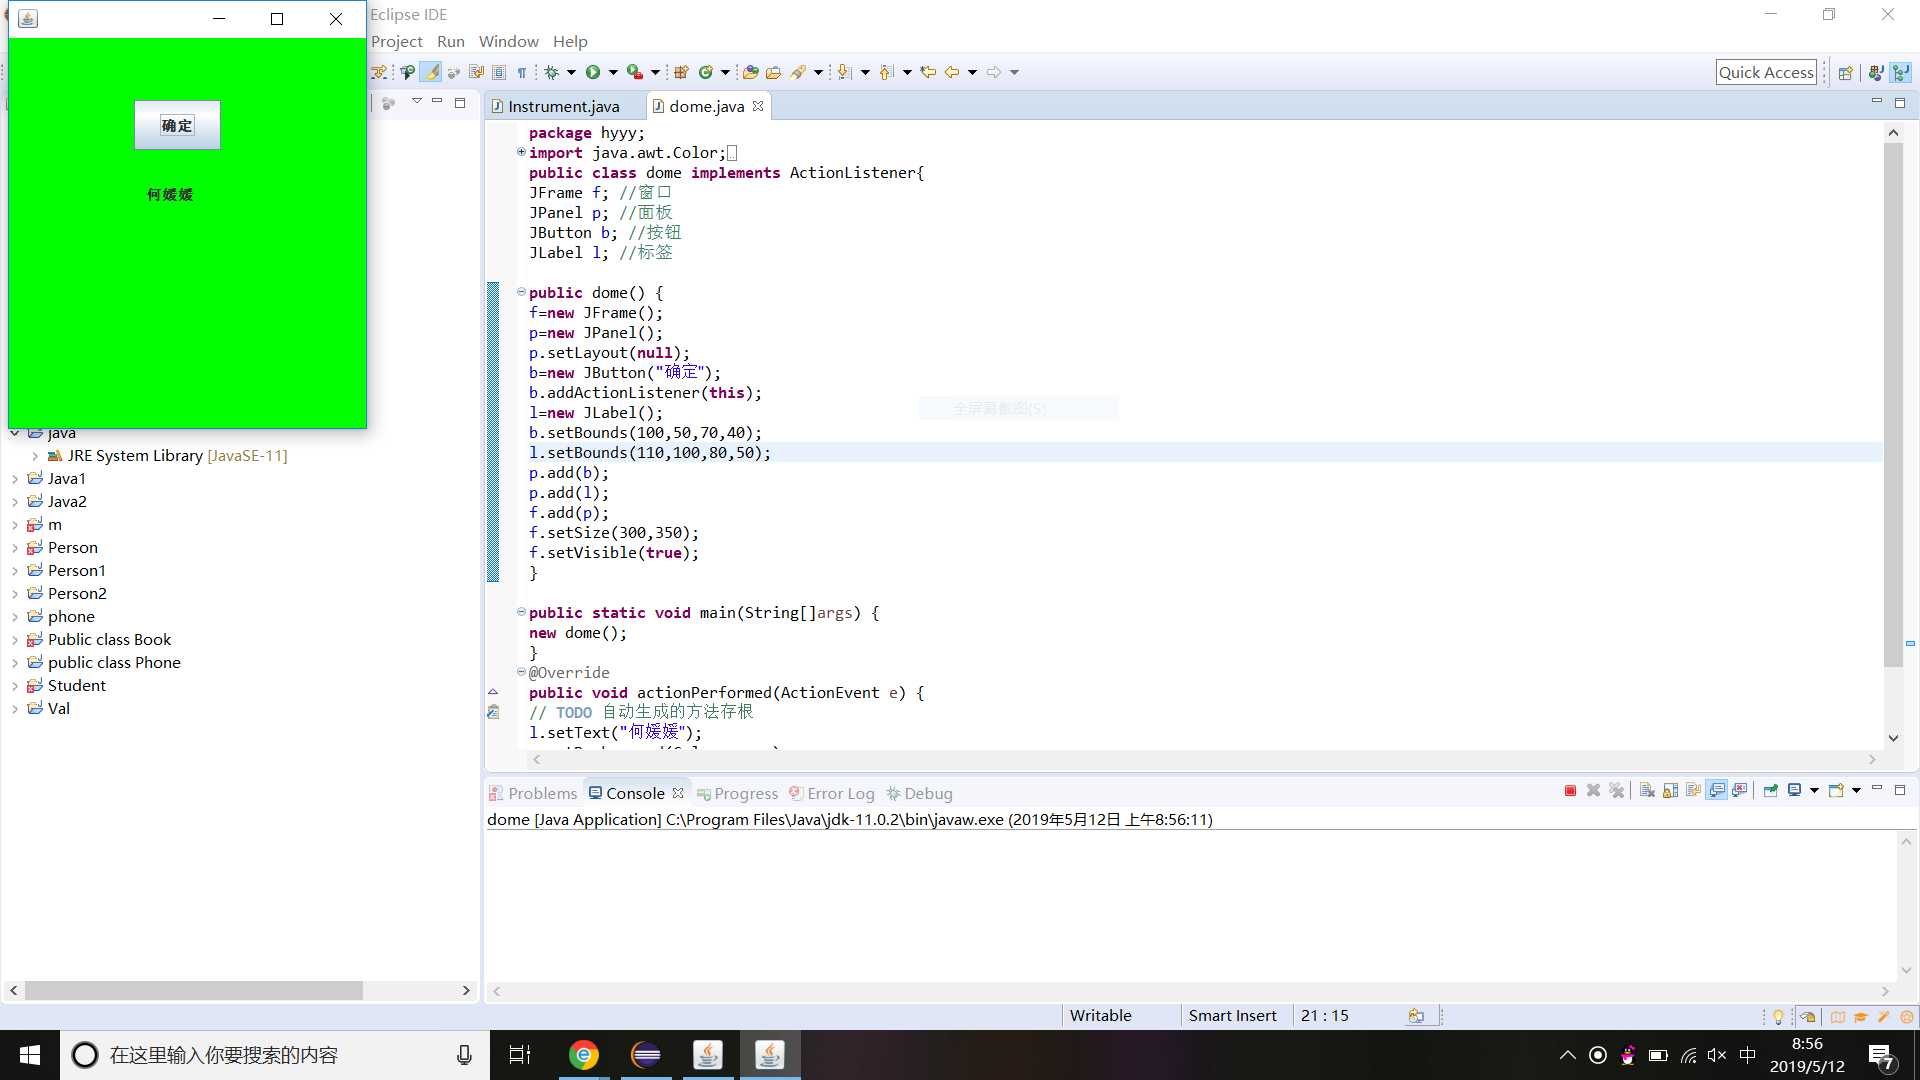Screen dimensions: 1920x1080
Task: Click the override marker beside actionPerformed
Action: pyautogui.click(x=493, y=691)
